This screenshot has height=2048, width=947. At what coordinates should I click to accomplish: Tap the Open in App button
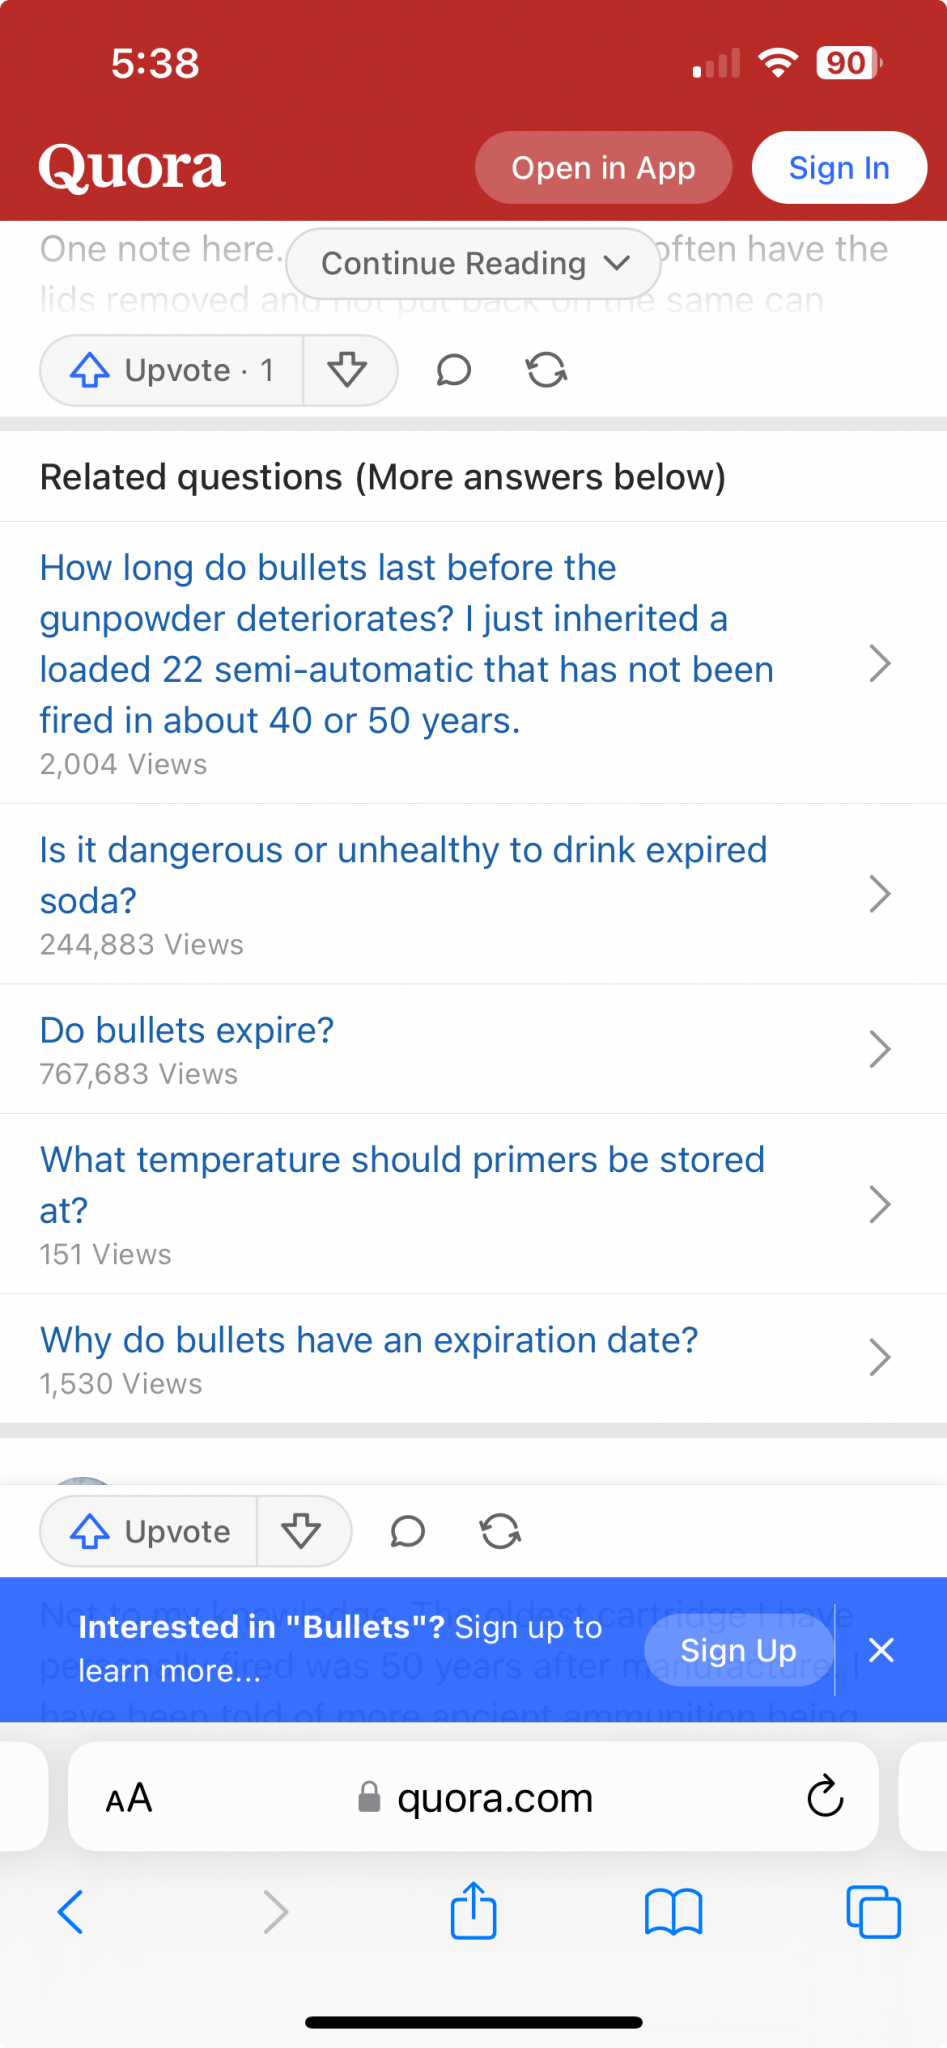coord(603,168)
